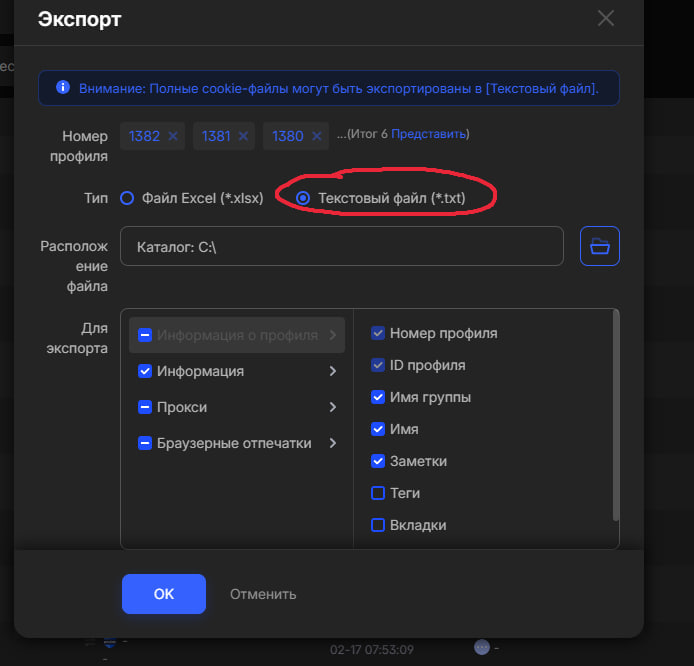Enable the Теги checkbox
The image size is (694, 666).
click(378, 493)
